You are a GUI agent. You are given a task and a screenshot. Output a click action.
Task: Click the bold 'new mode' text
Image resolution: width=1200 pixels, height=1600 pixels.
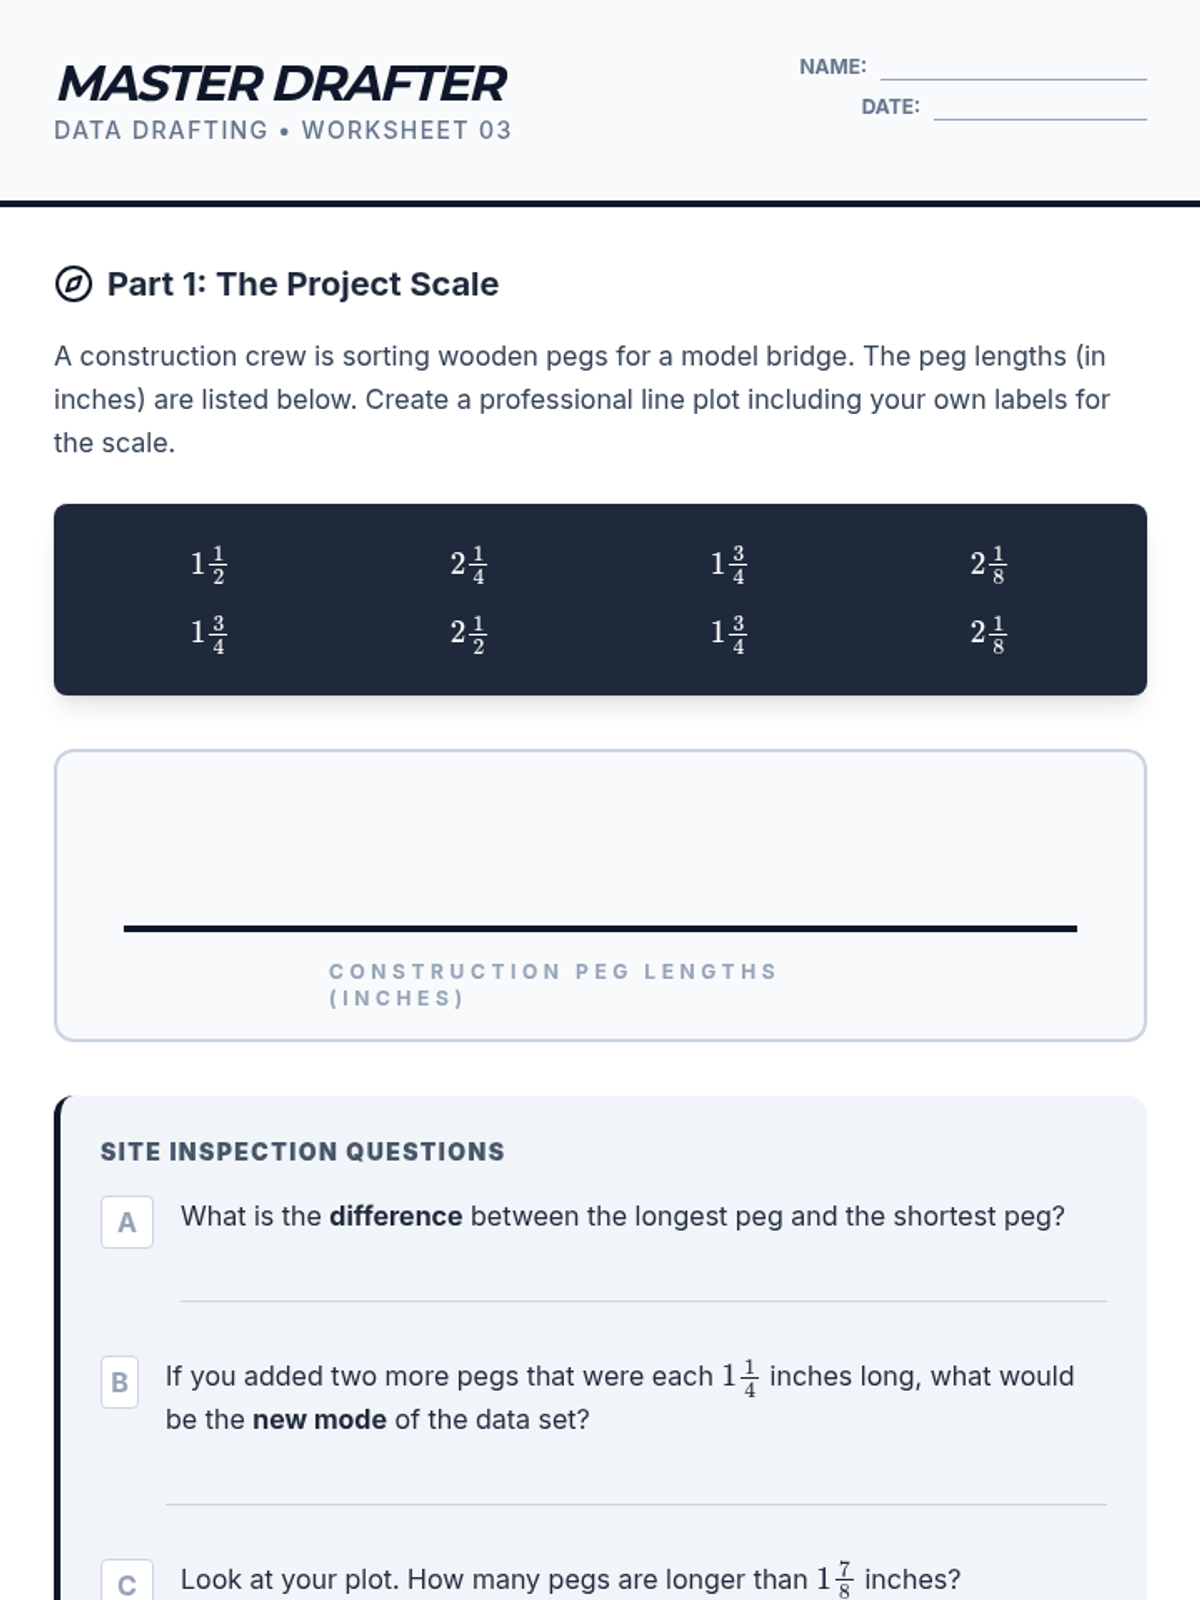click(319, 1420)
